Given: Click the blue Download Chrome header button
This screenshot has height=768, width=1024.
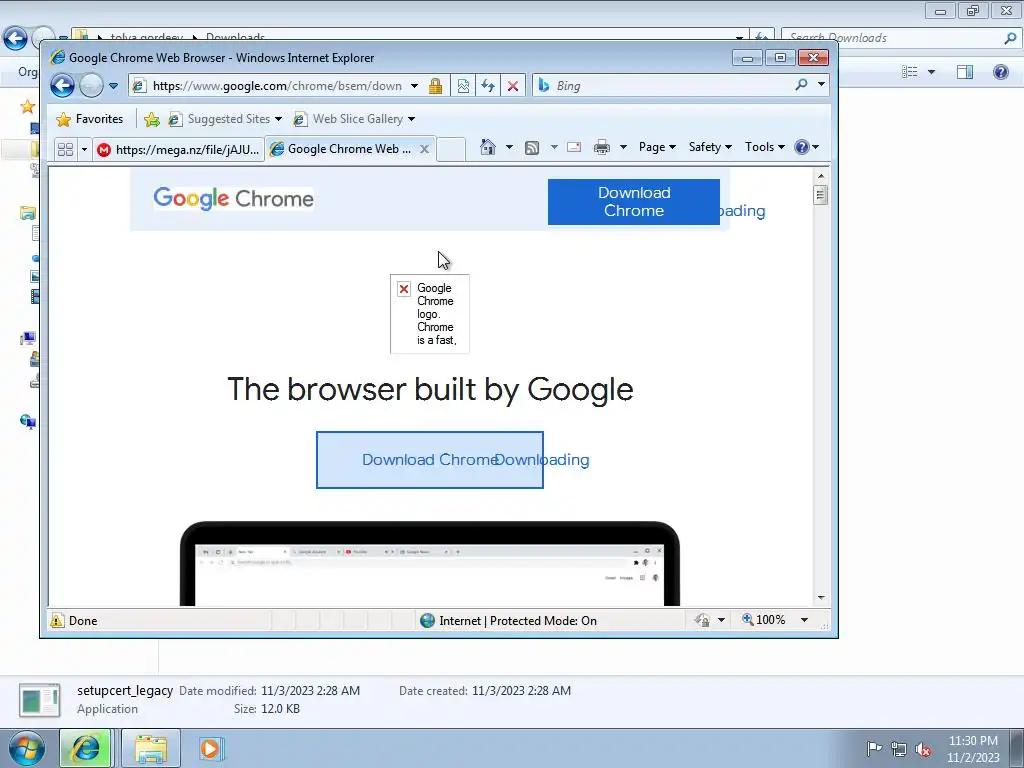Looking at the screenshot, I should click(x=633, y=202).
